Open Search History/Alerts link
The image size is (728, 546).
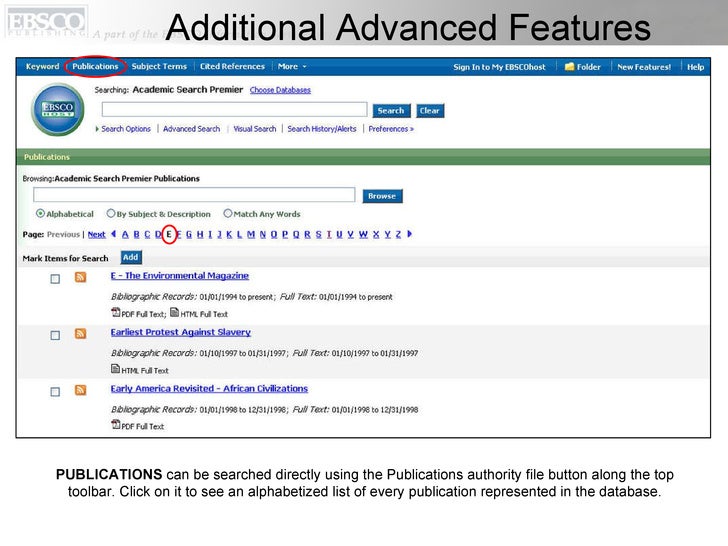(322, 129)
